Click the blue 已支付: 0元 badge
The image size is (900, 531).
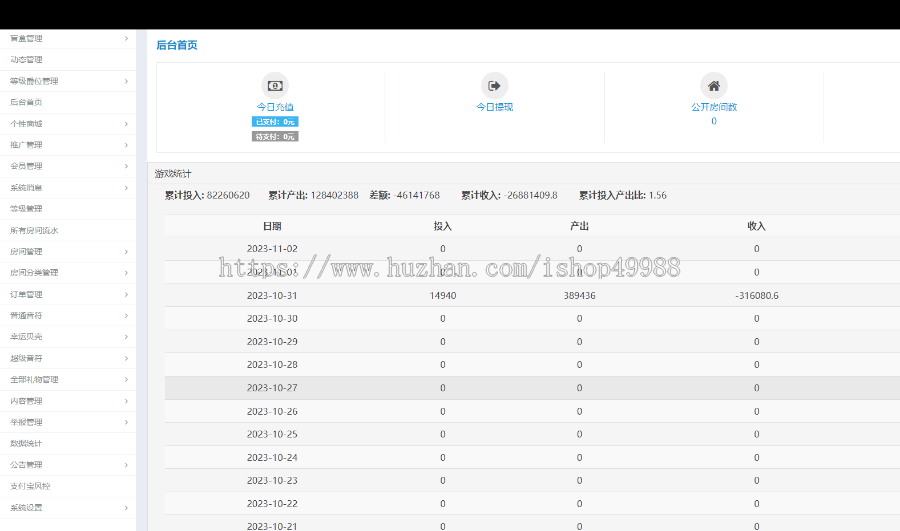(x=275, y=122)
